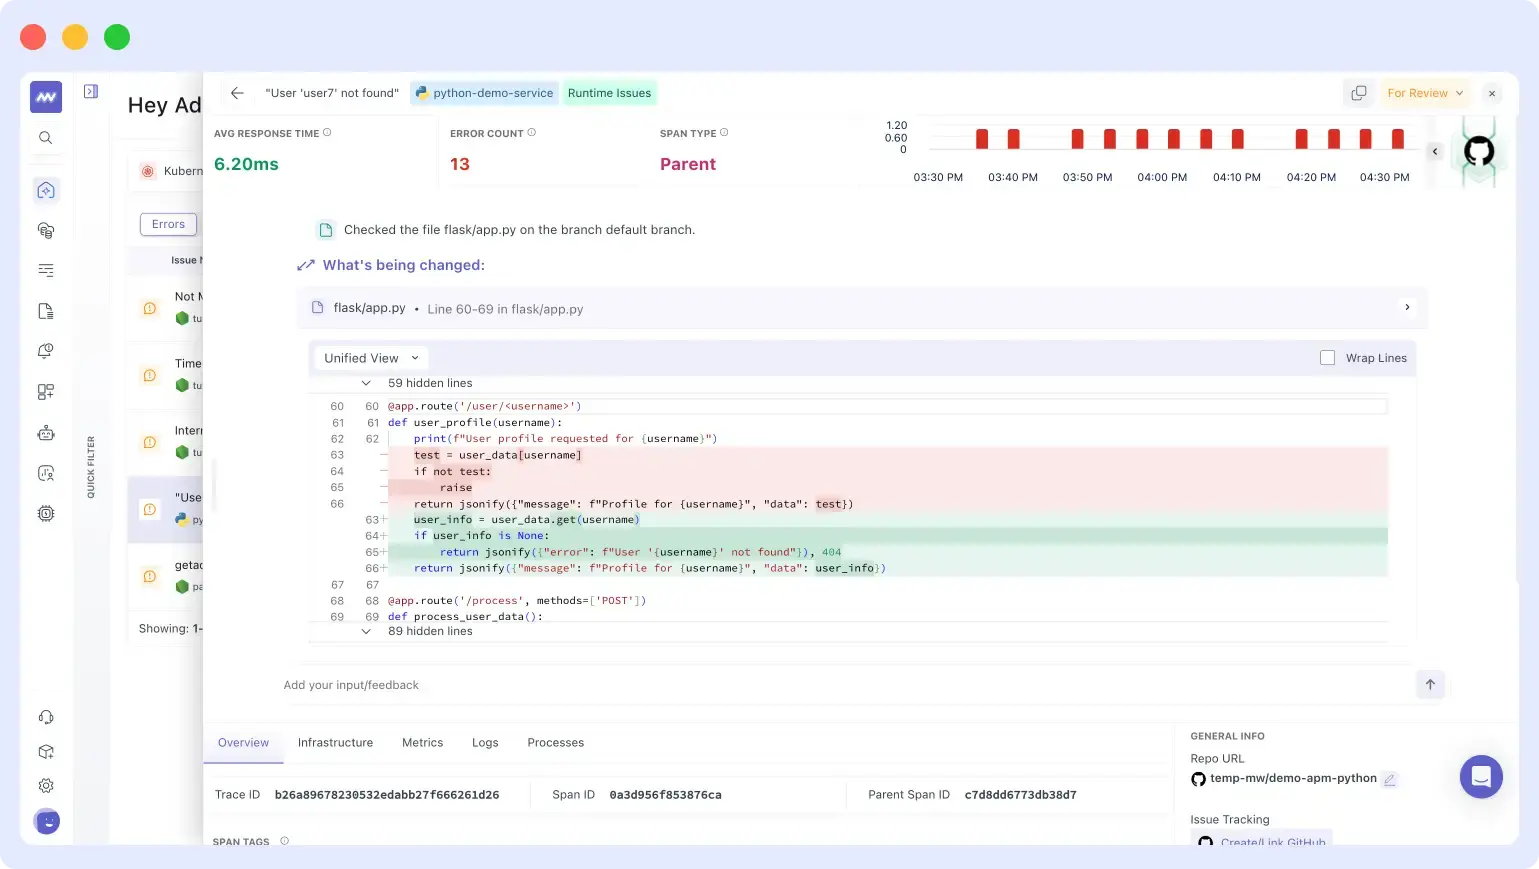Click the Trace ID value b26a89678230532edabb27f666261d26
This screenshot has height=869, width=1539.
(387, 795)
